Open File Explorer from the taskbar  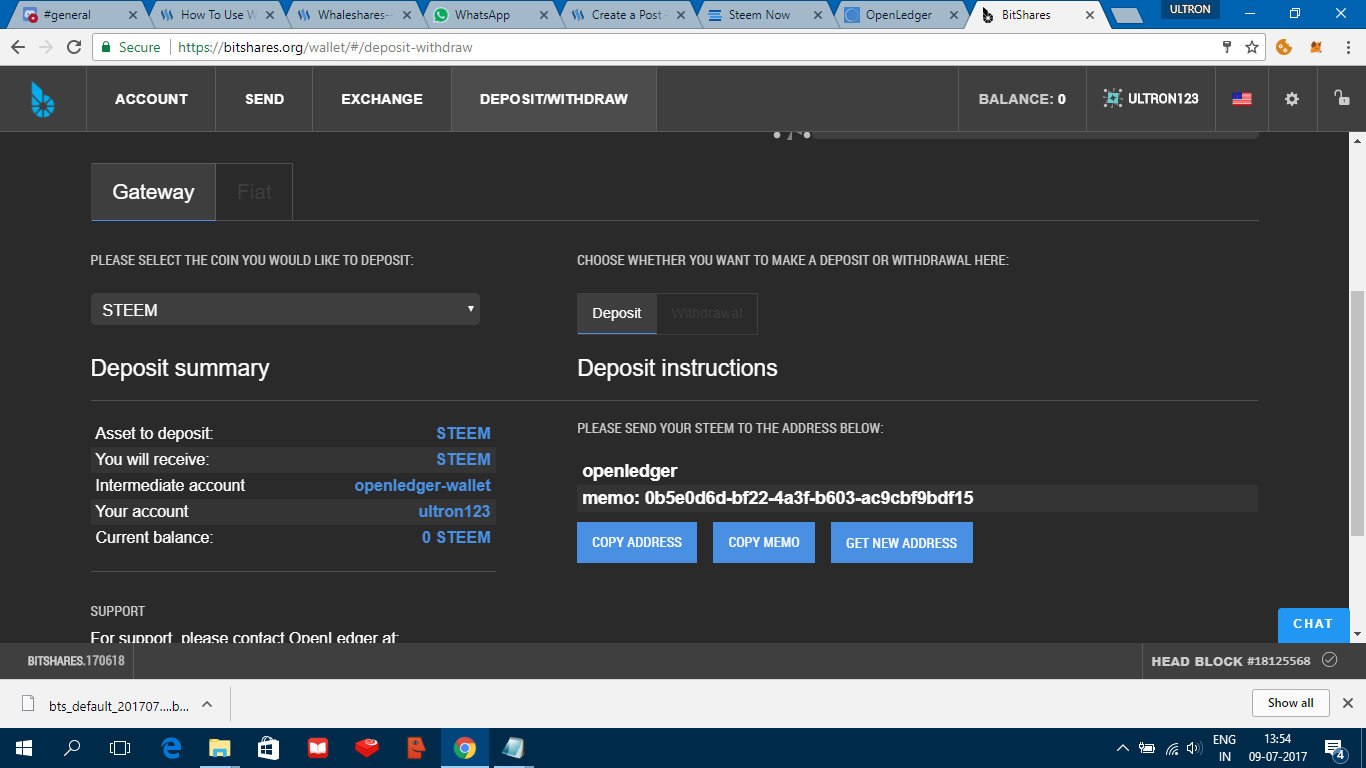coord(220,748)
